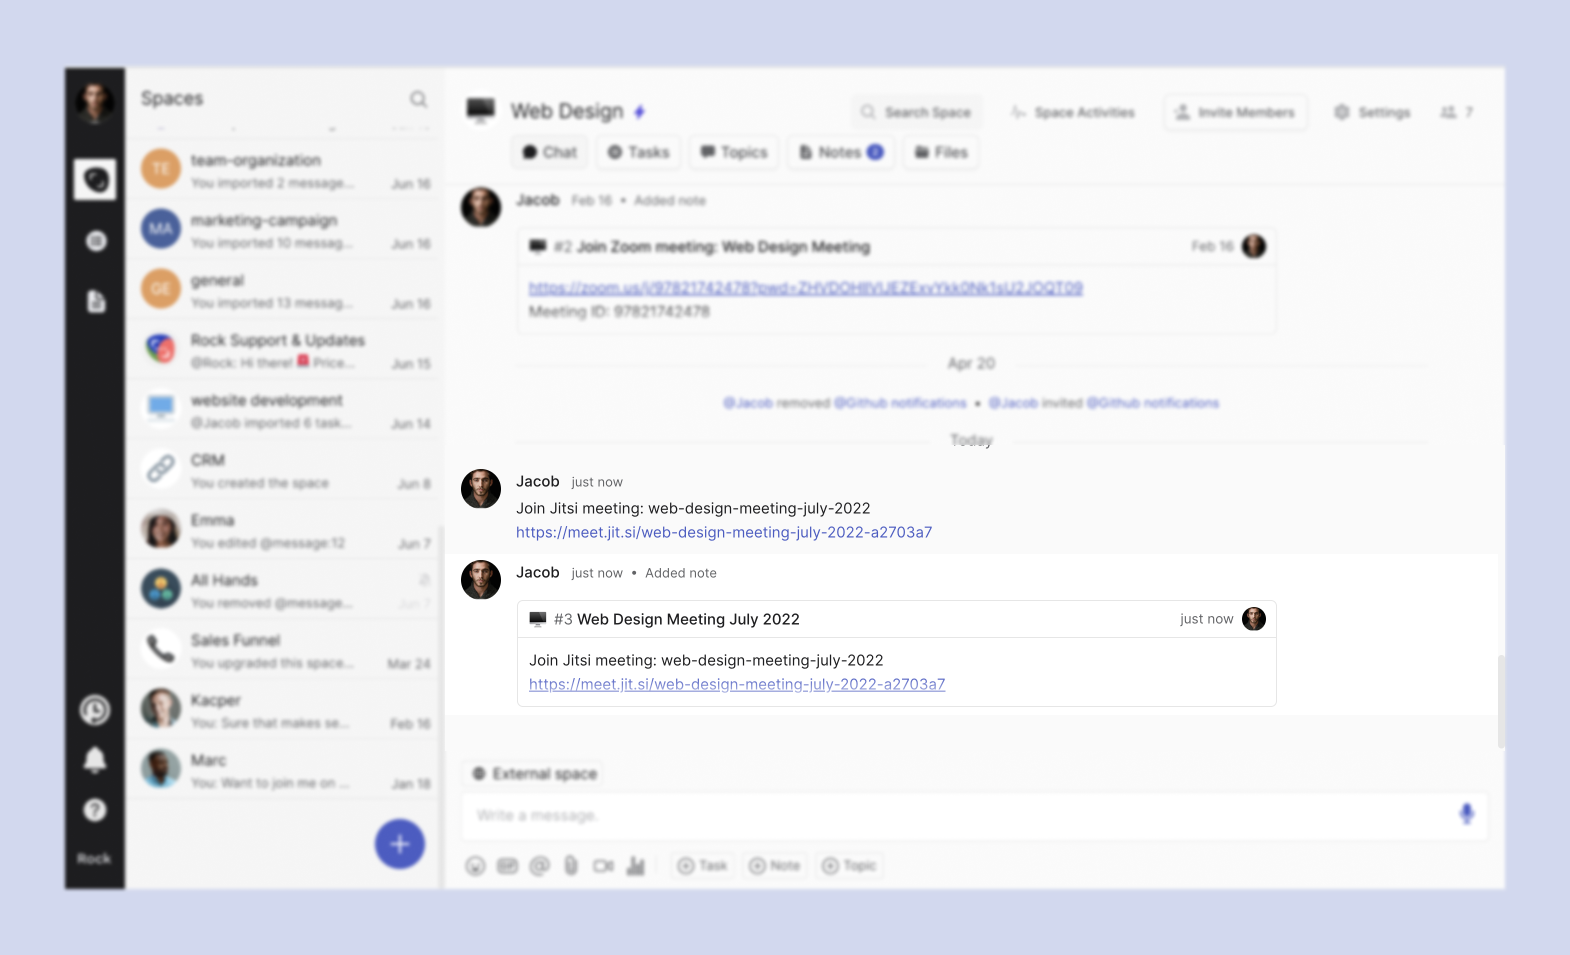Screen dimensions: 1570x955
Task: Open the emoji picker in composer
Action: (x=476, y=866)
